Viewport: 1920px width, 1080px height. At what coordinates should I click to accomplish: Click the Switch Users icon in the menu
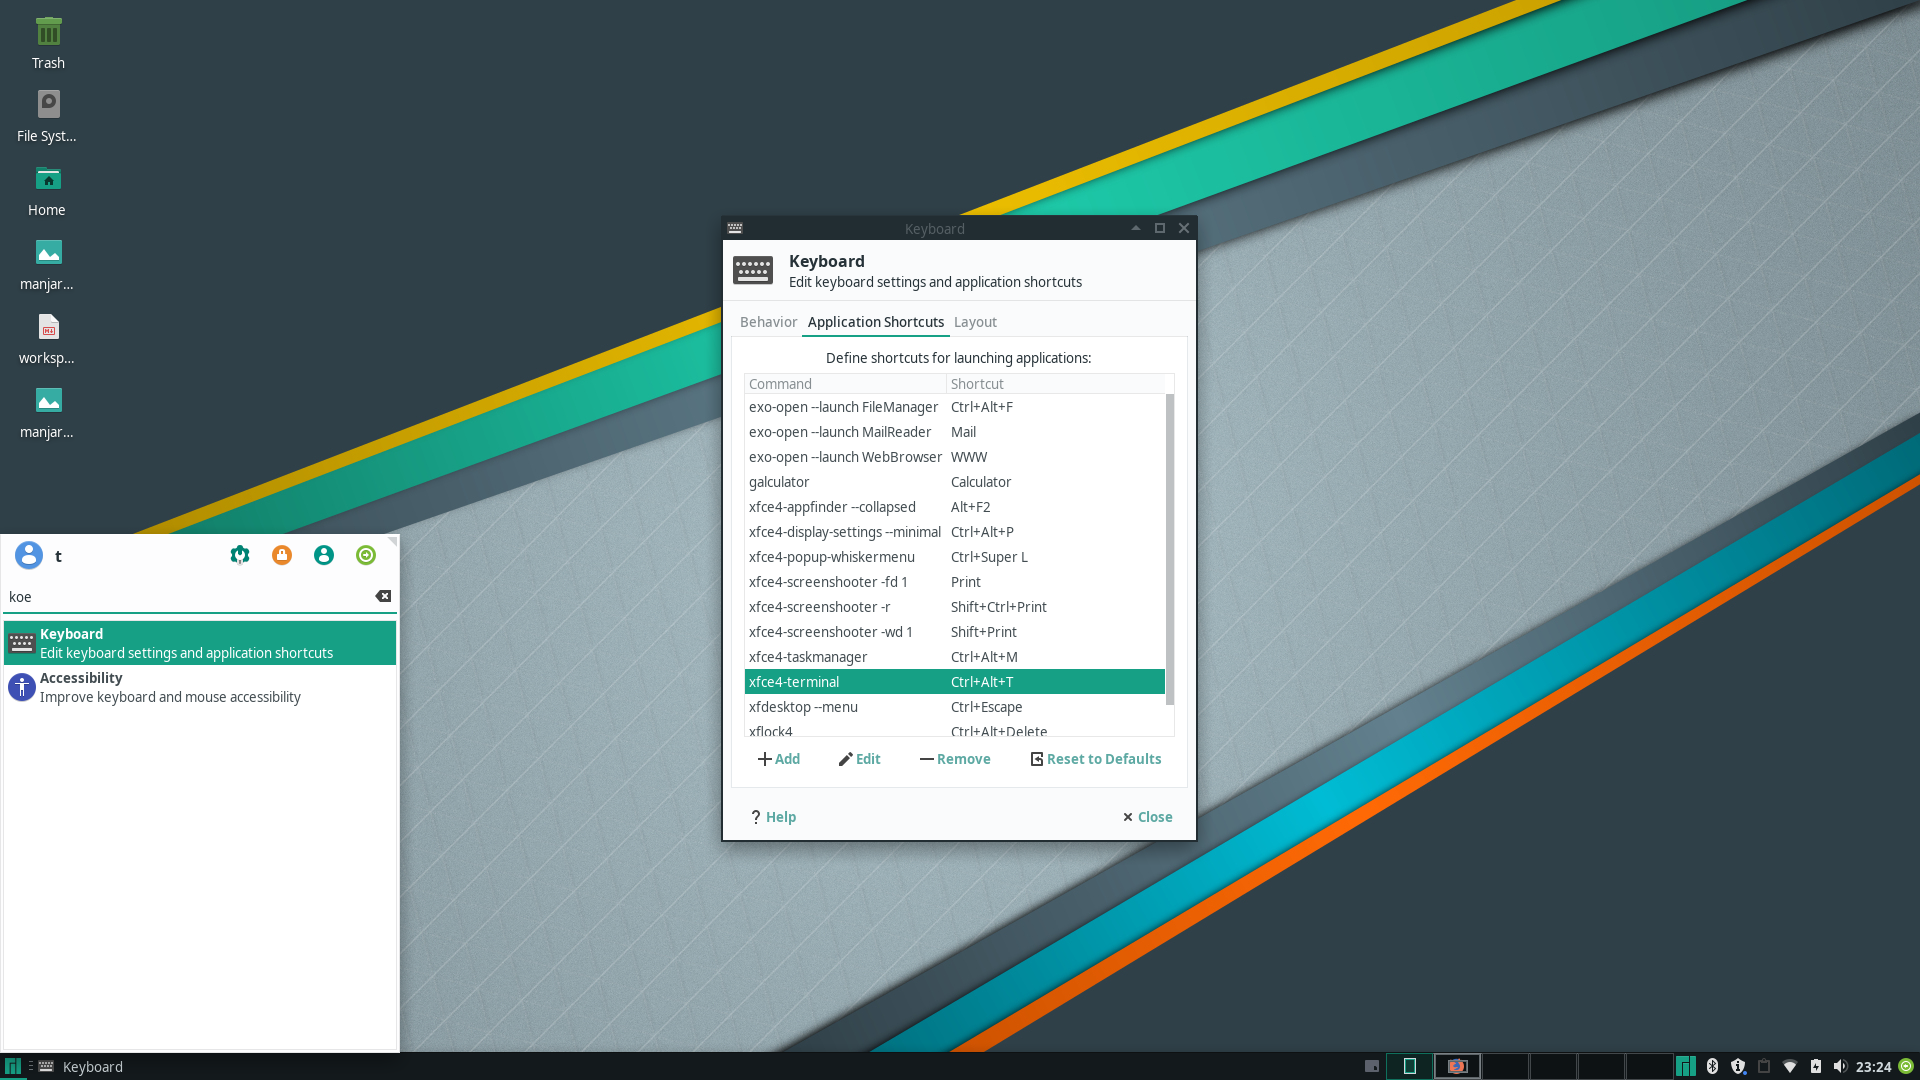(324, 555)
